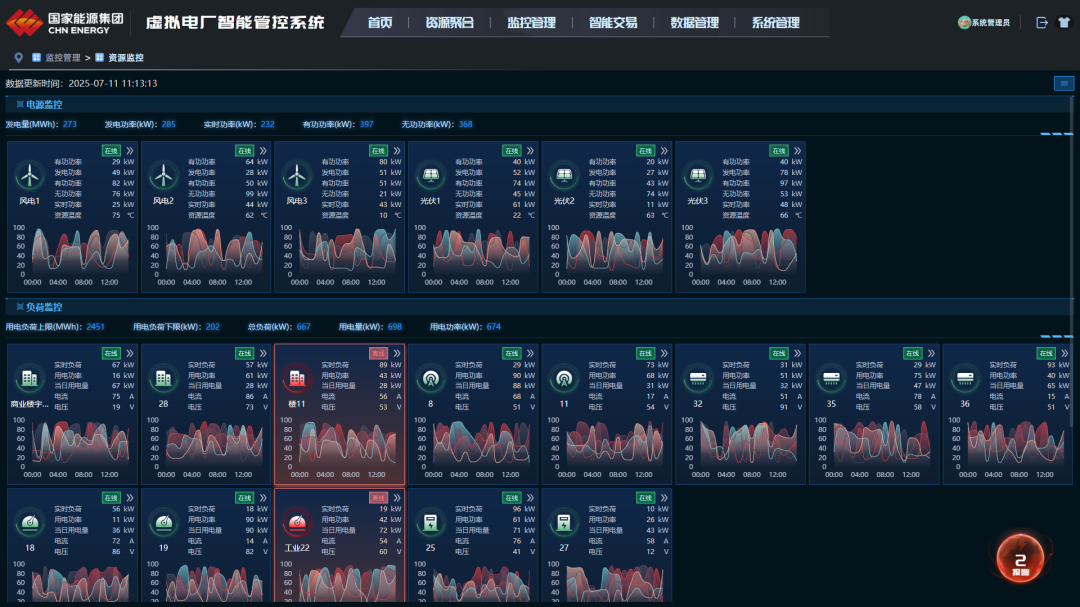Click the 商业楼宇 load chart
The width and height of the screenshot is (1080, 607).
click(x=72, y=446)
